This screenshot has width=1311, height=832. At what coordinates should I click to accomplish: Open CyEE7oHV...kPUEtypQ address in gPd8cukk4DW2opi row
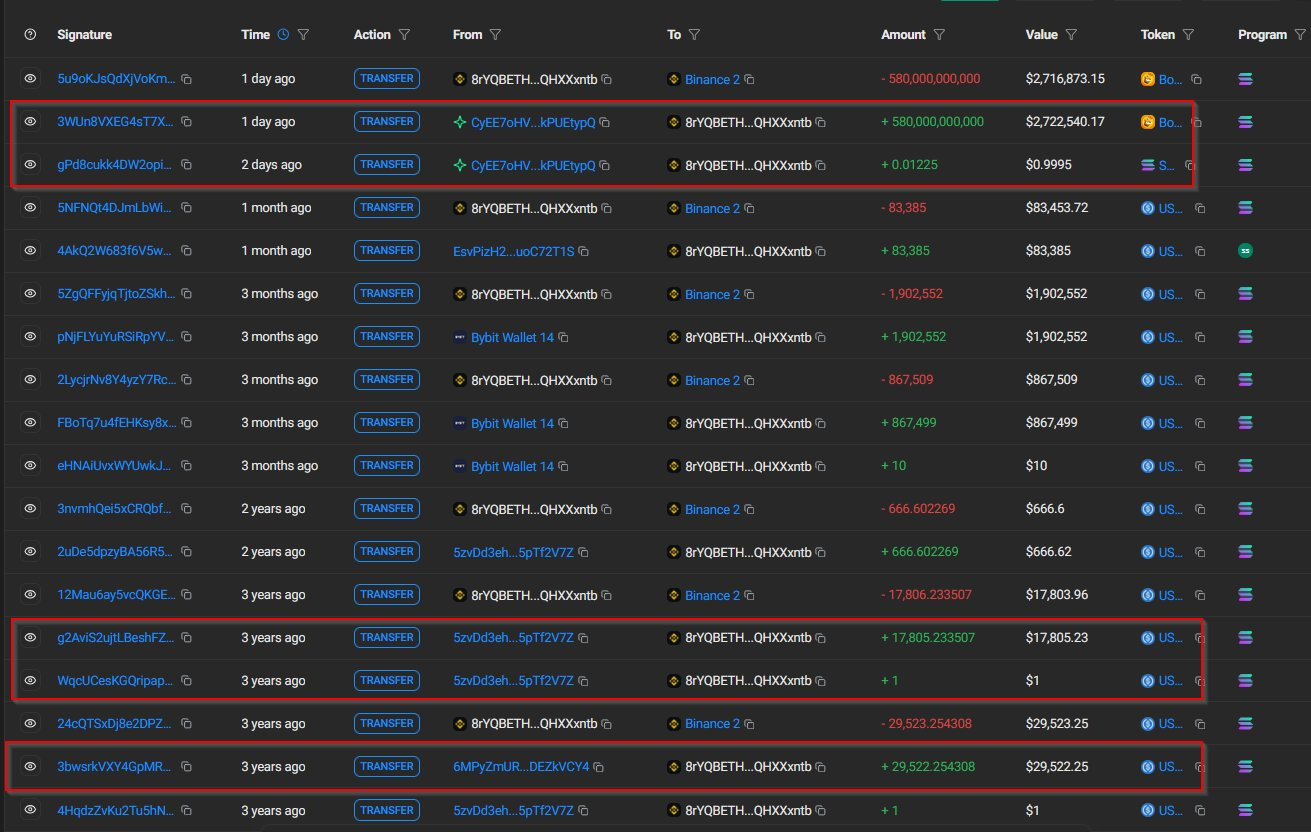pos(533,165)
